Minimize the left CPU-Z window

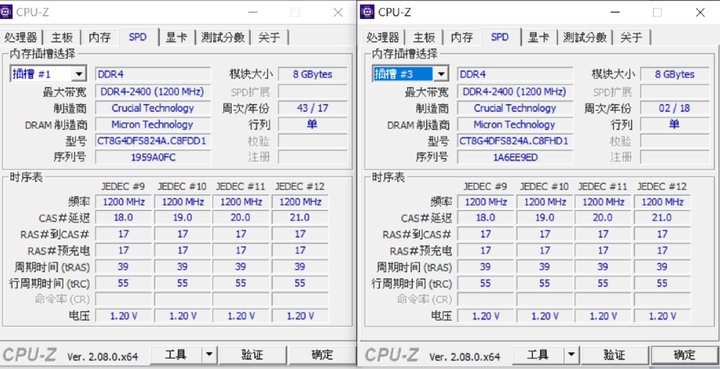click(x=253, y=12)
